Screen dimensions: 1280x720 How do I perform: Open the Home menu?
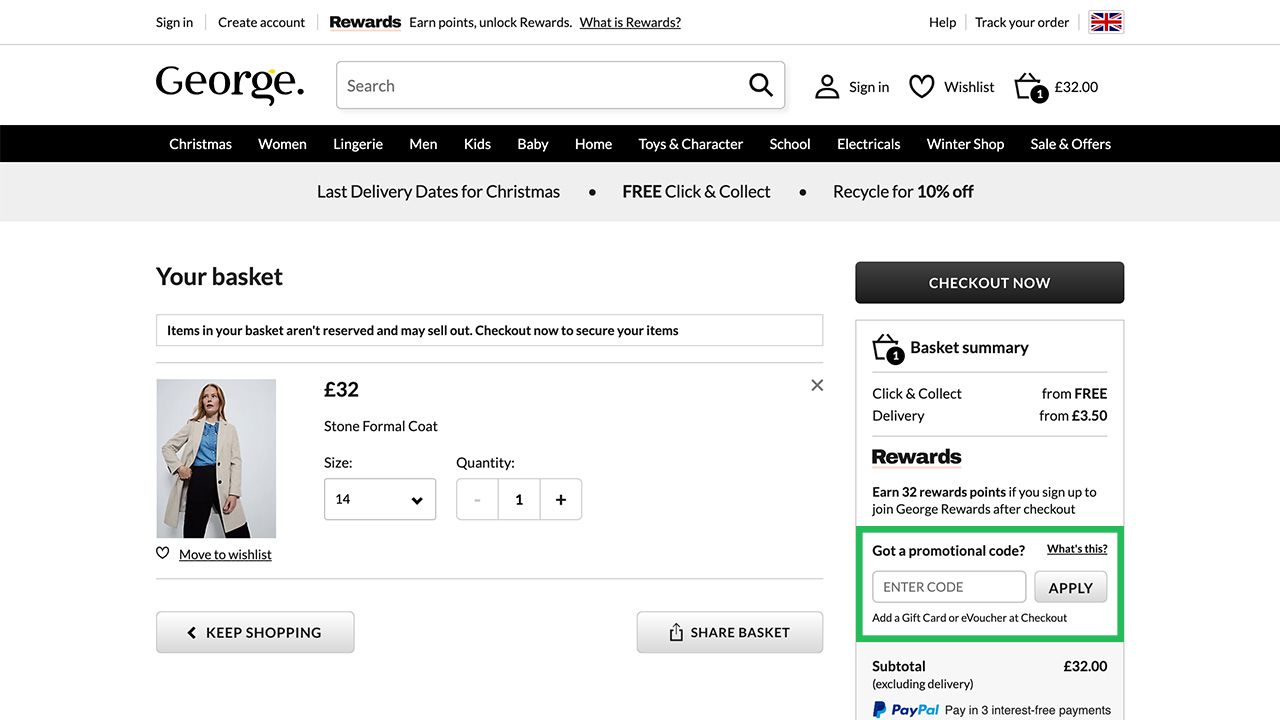pos(593,144)
